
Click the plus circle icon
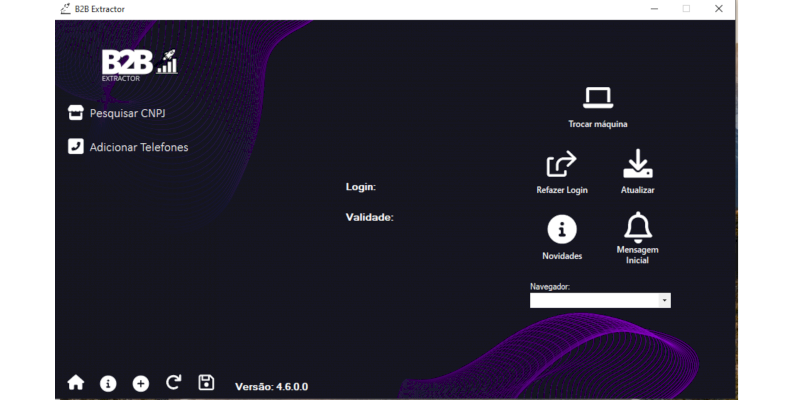[x=141, y=384]
